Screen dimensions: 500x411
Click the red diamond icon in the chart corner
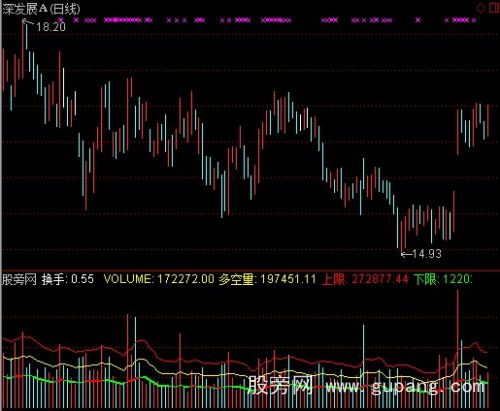pos(481,8)
